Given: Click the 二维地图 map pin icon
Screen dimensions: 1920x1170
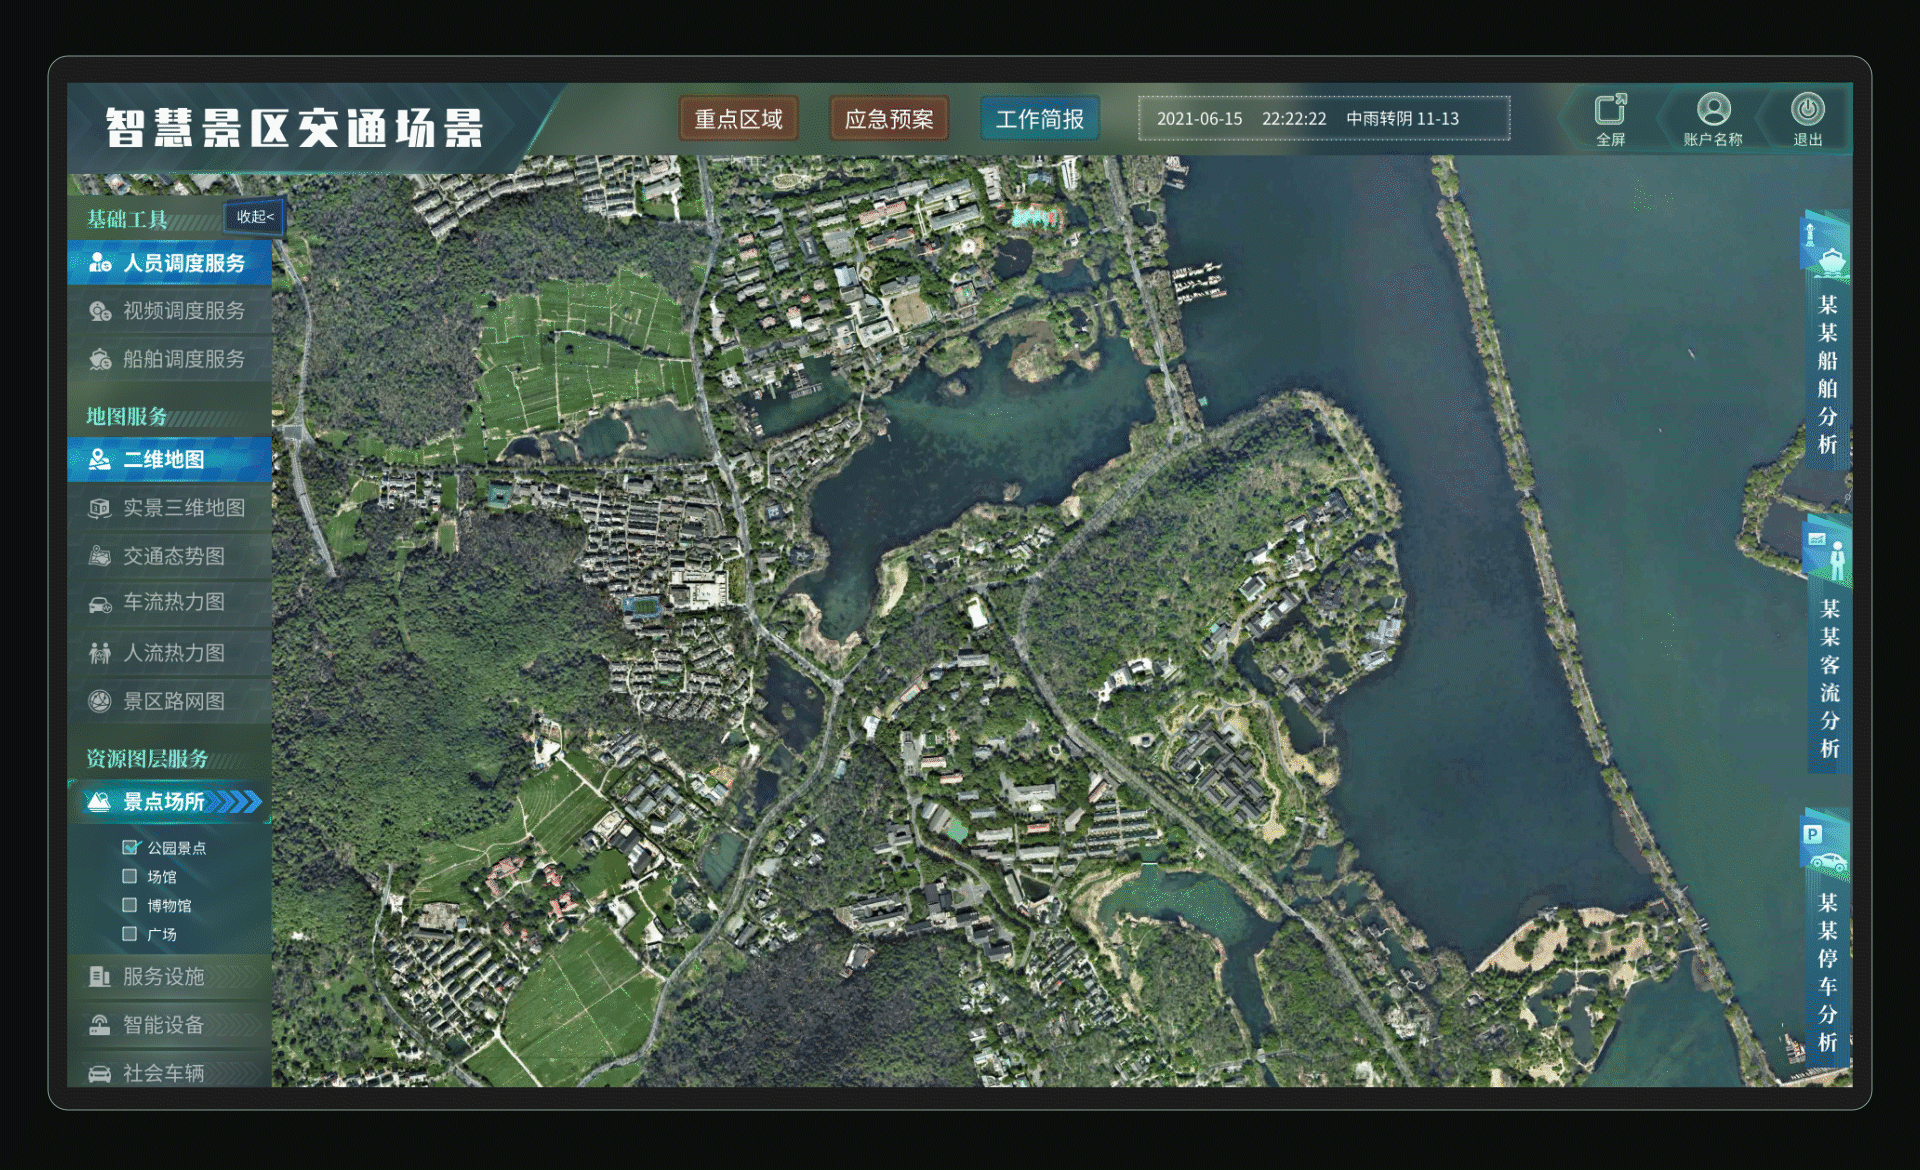Looking at the screenshot, I should click(x=100, y=459).
